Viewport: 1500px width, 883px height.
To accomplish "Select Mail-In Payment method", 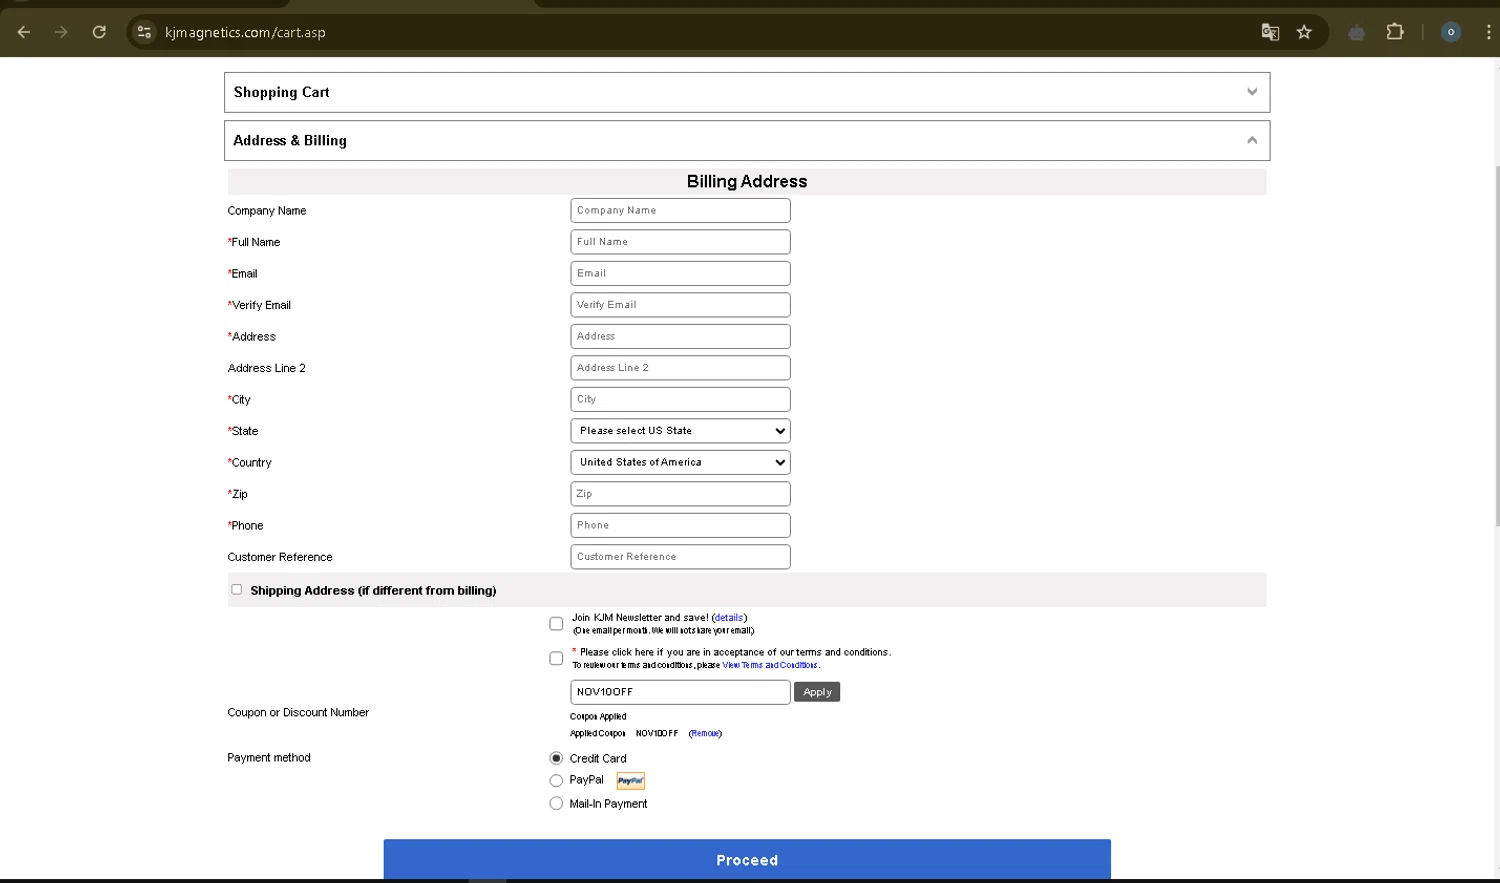I will 556,803.
